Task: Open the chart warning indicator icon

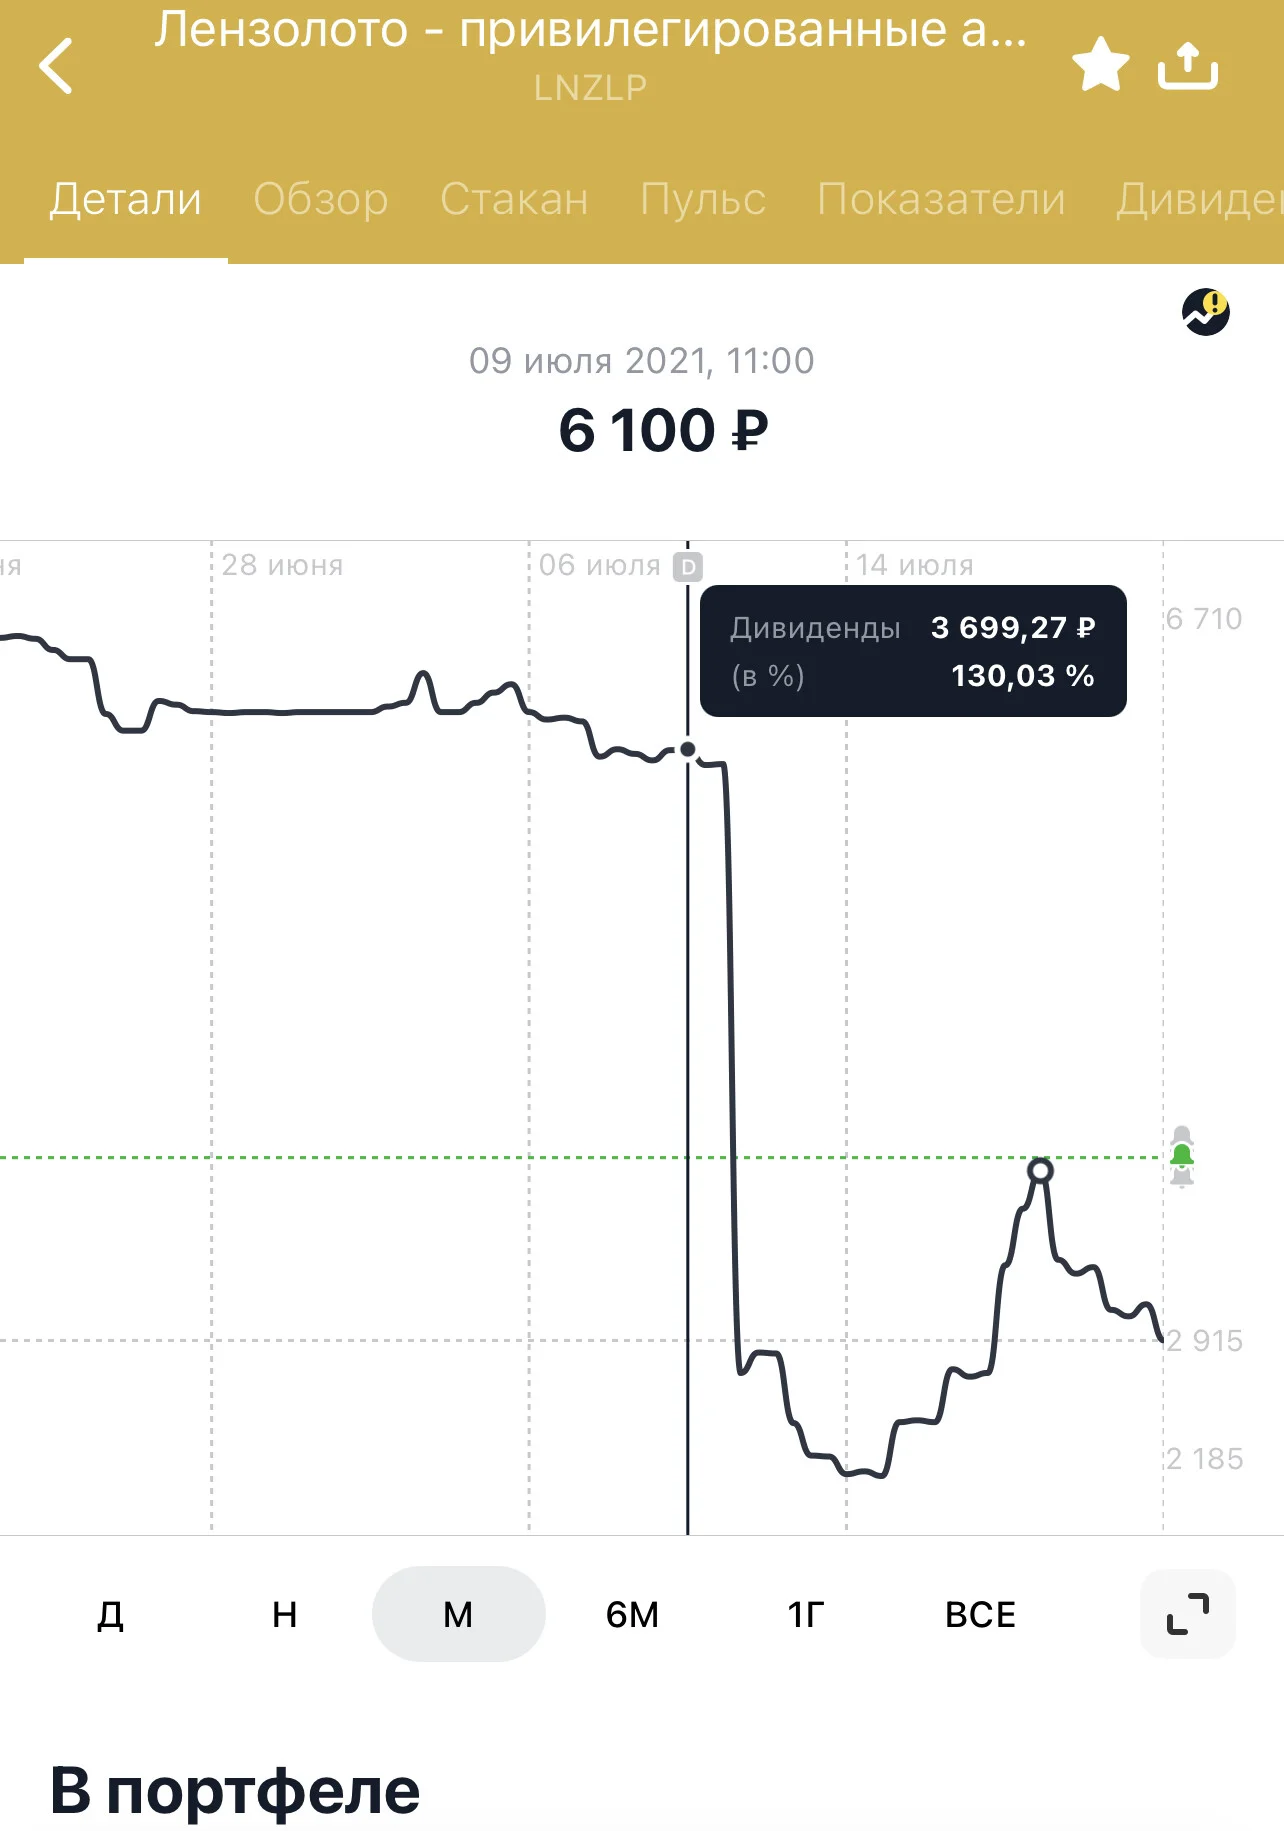Action: pos(1206,312)
